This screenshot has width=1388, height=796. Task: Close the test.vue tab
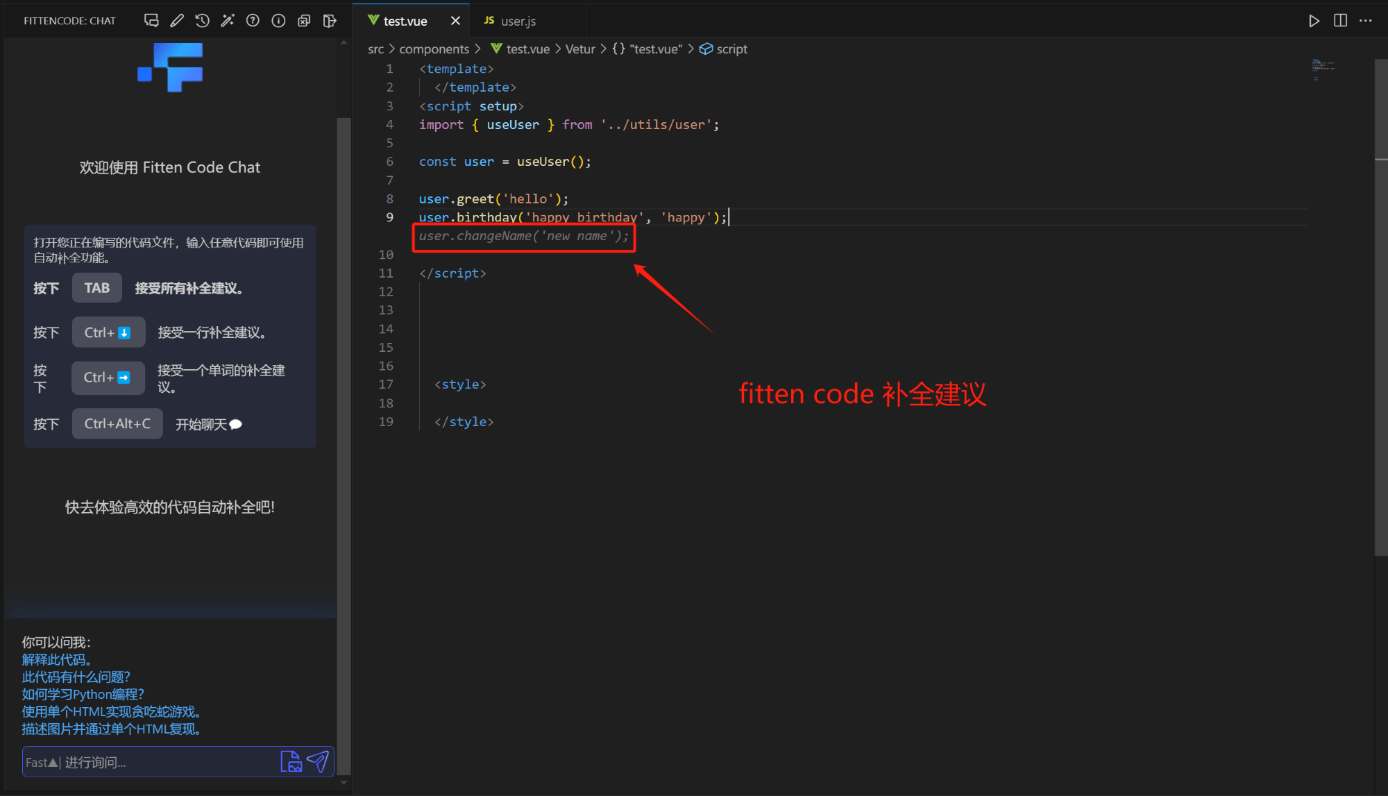(x=456, y=21)
